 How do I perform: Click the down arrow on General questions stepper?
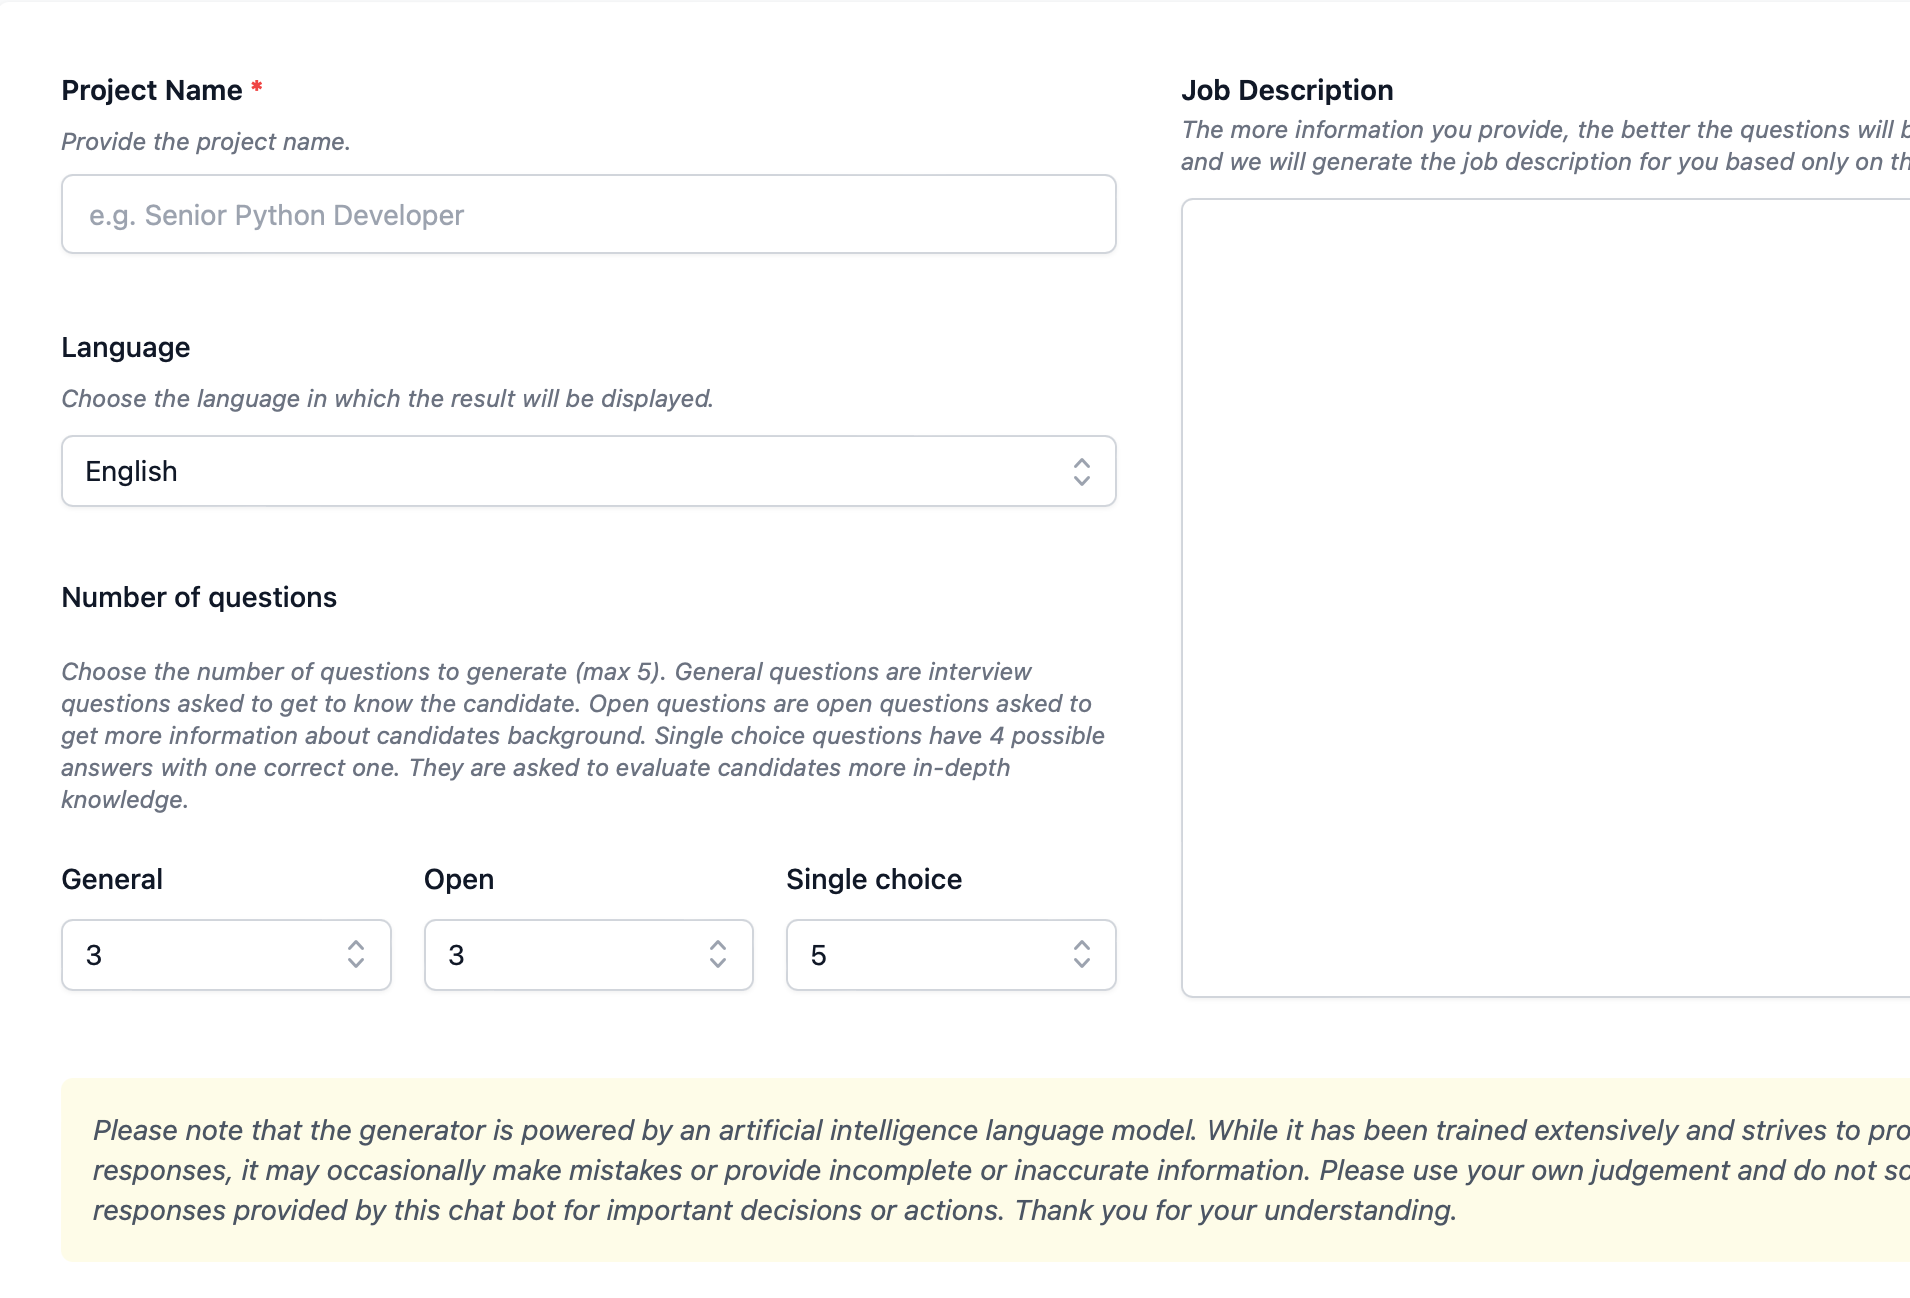355,966
